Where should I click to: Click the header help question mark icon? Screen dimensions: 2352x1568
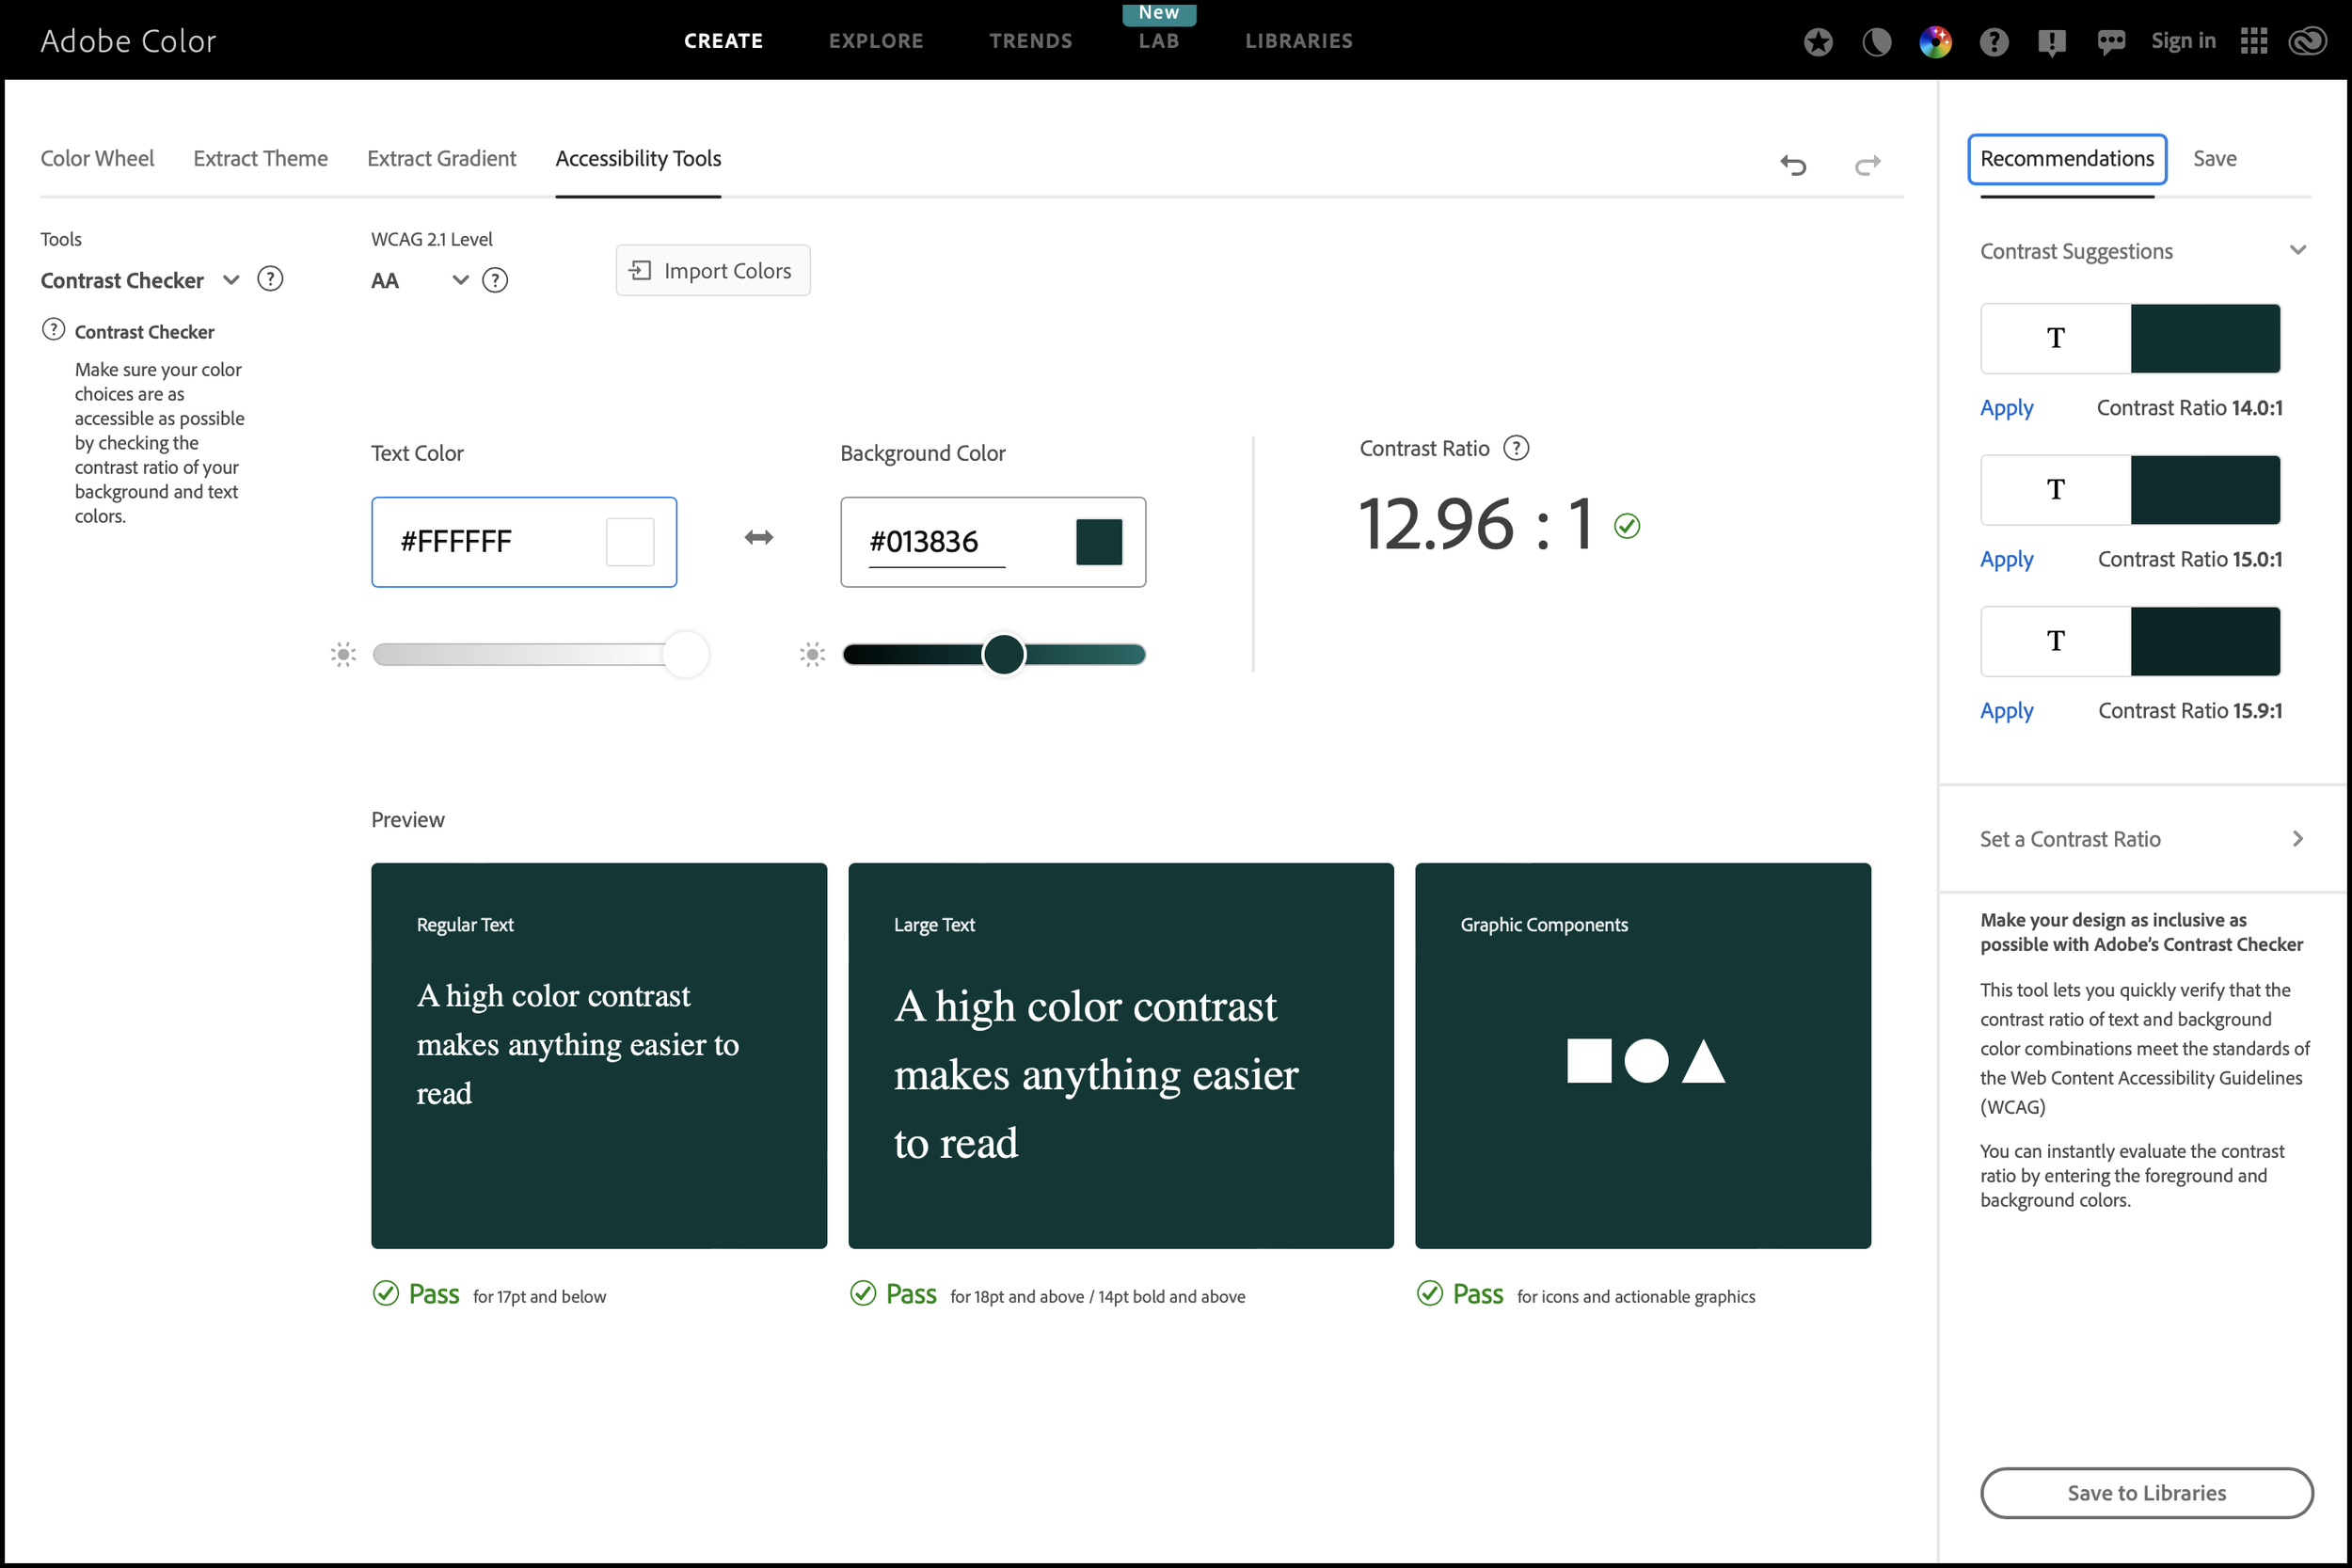(1993, 41)
